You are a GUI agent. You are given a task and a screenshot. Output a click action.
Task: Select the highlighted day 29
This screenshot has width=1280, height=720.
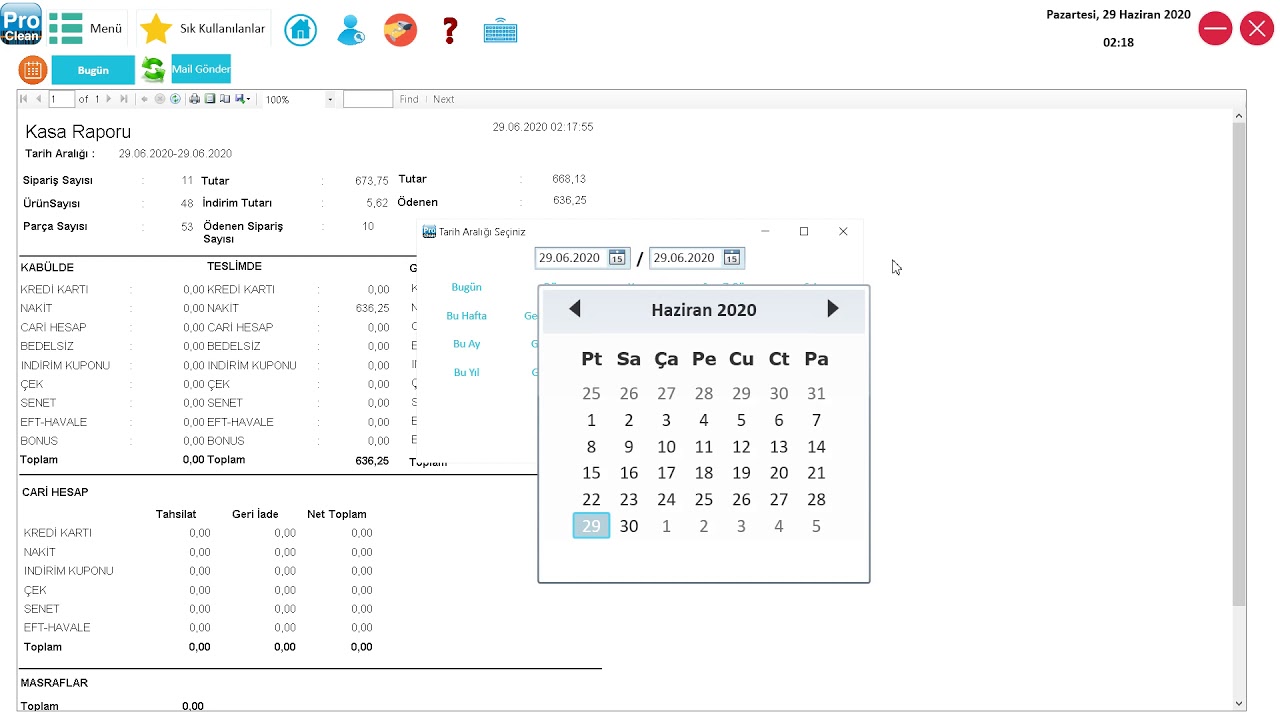click(591, 526)
